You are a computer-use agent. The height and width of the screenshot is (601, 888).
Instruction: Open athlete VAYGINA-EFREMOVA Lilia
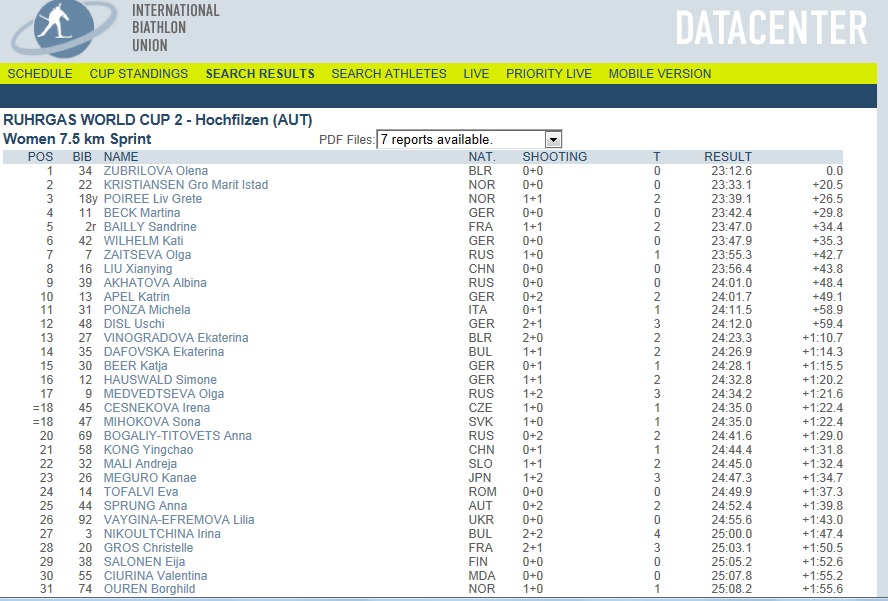179,520
